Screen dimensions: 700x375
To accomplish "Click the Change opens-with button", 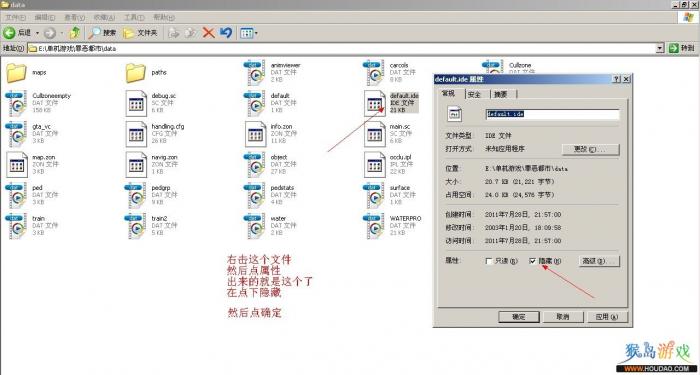I will 590,149.
